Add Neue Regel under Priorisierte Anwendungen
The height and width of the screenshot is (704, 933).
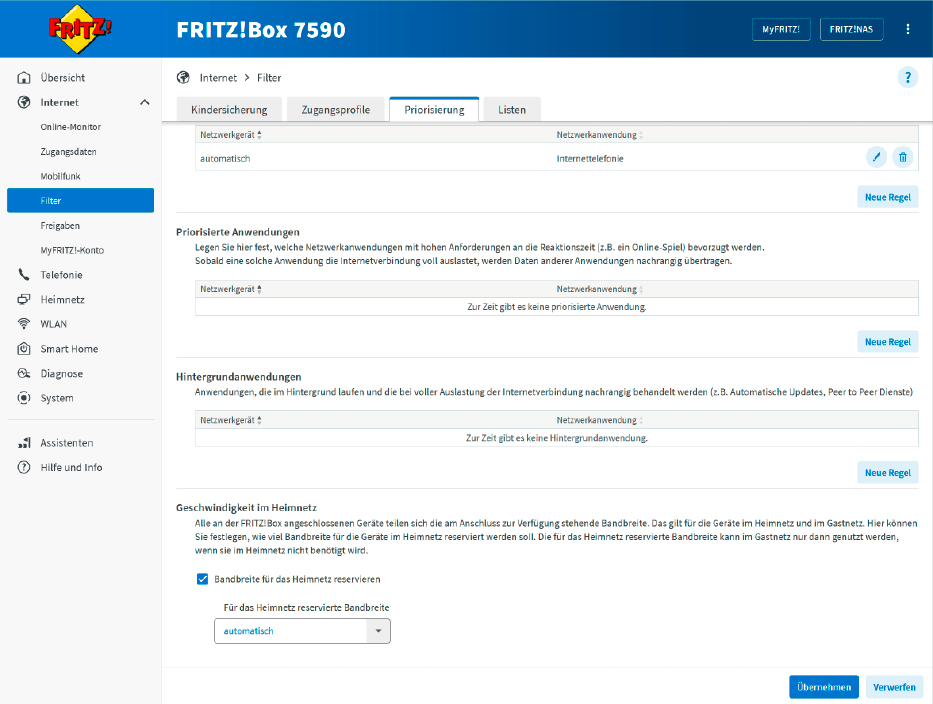click(x=888, y=342)
